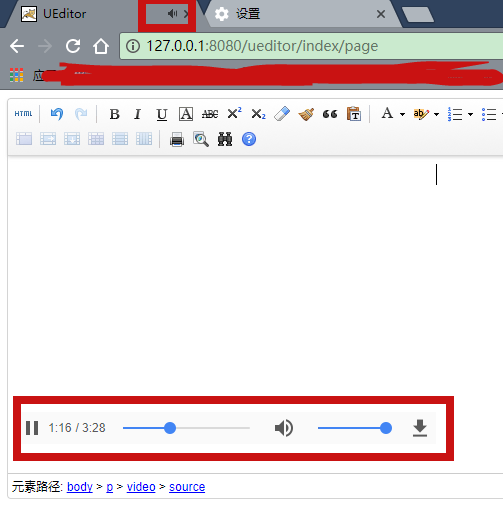503x509 pixels.
Task: Go back in browser history
Action: (17, 46)
